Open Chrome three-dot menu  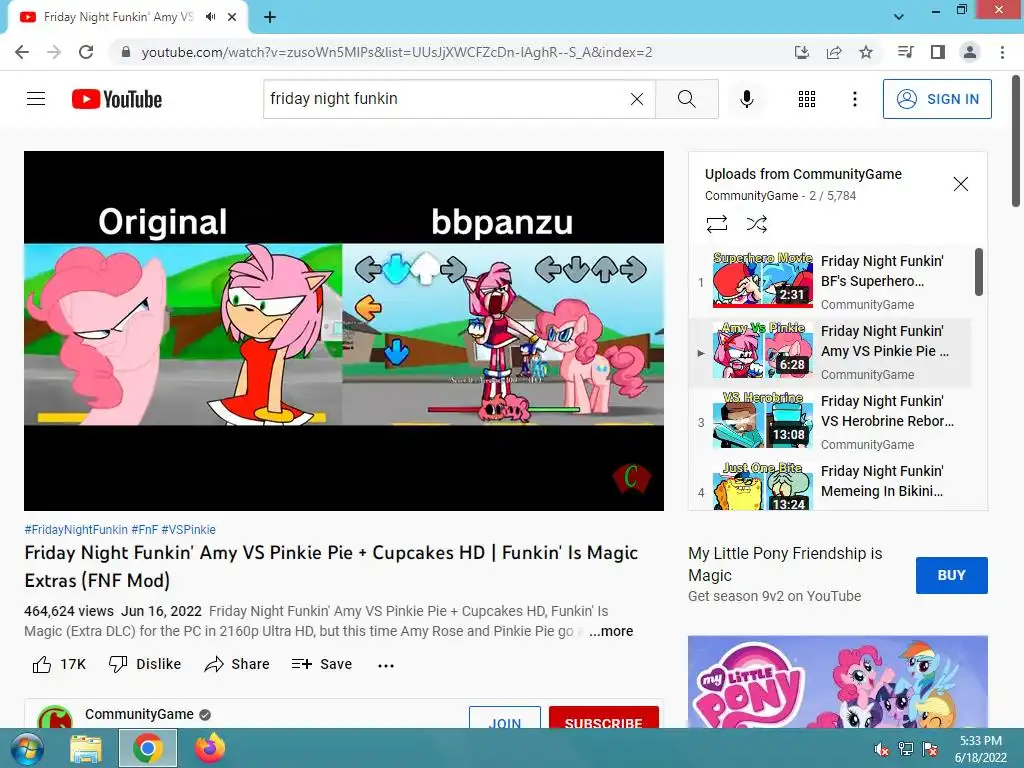(1002, 52)
